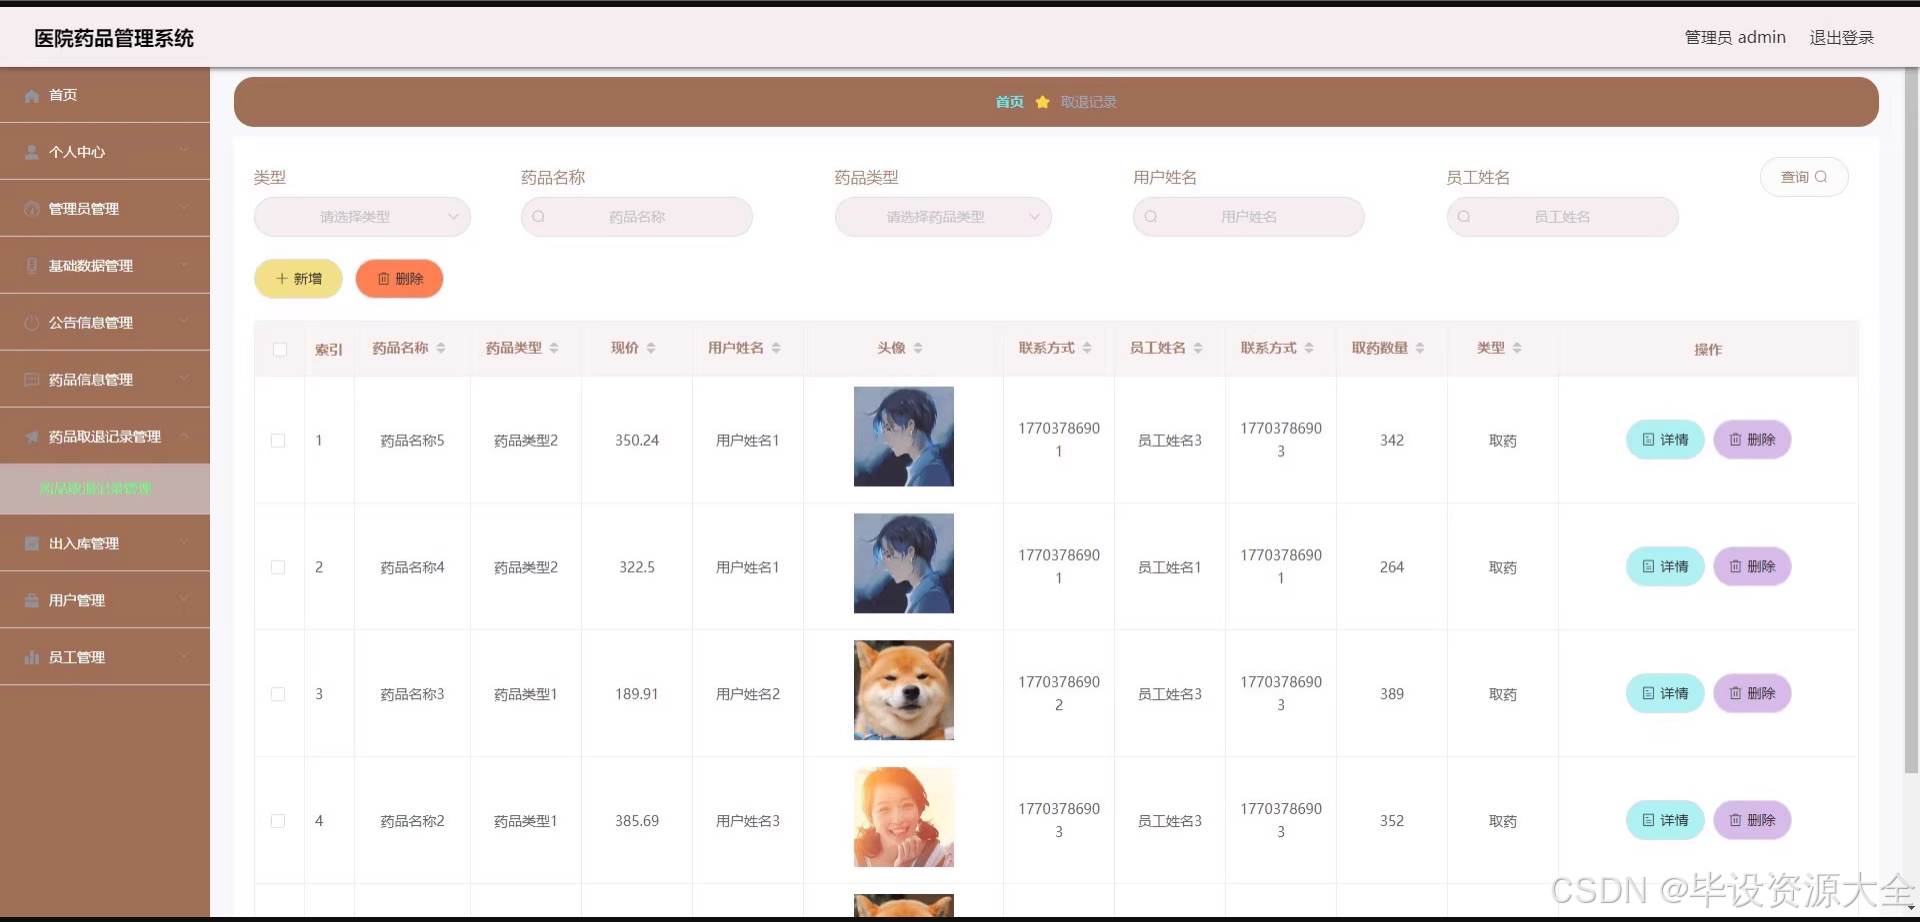Image resolution: width=1920 pixels, height=922 pixels.
Task: Check the box for row 4 药品名称2
Action: click(278, 822)
